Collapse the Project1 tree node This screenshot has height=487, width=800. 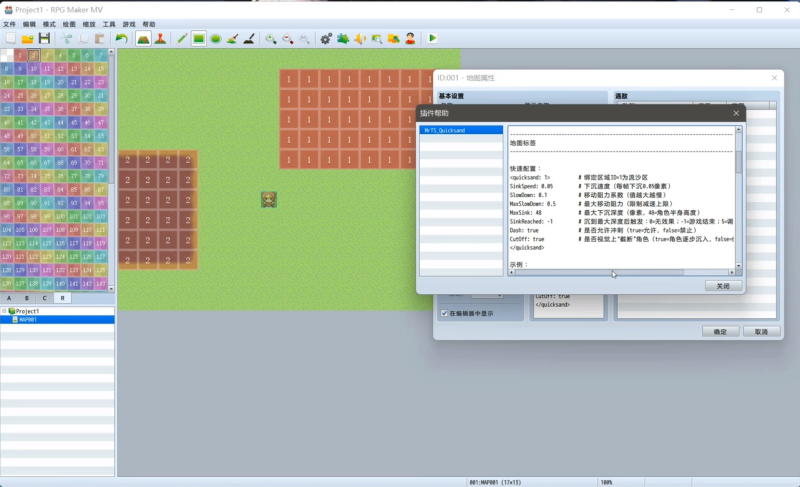coord(4,311)
